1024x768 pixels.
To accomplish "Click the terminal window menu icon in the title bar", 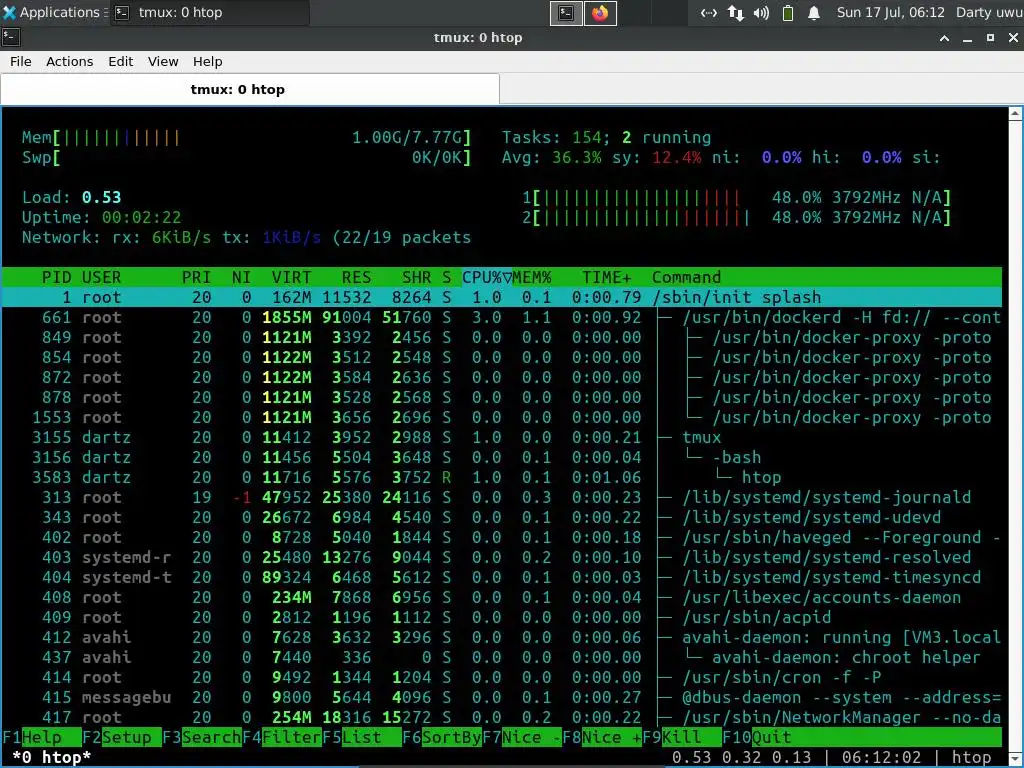I will [10, 37].
